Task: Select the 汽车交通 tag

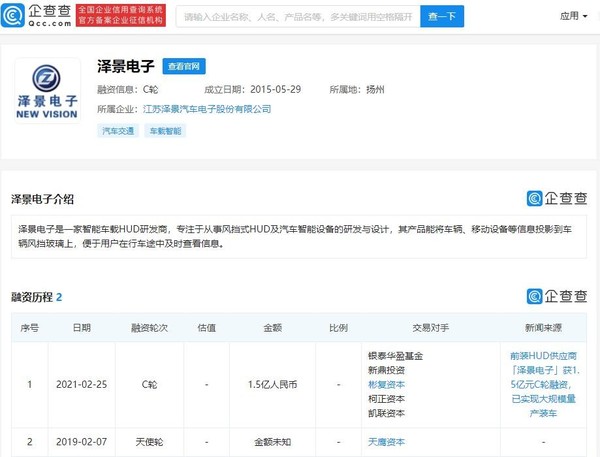Action: (x=118, y=131)
